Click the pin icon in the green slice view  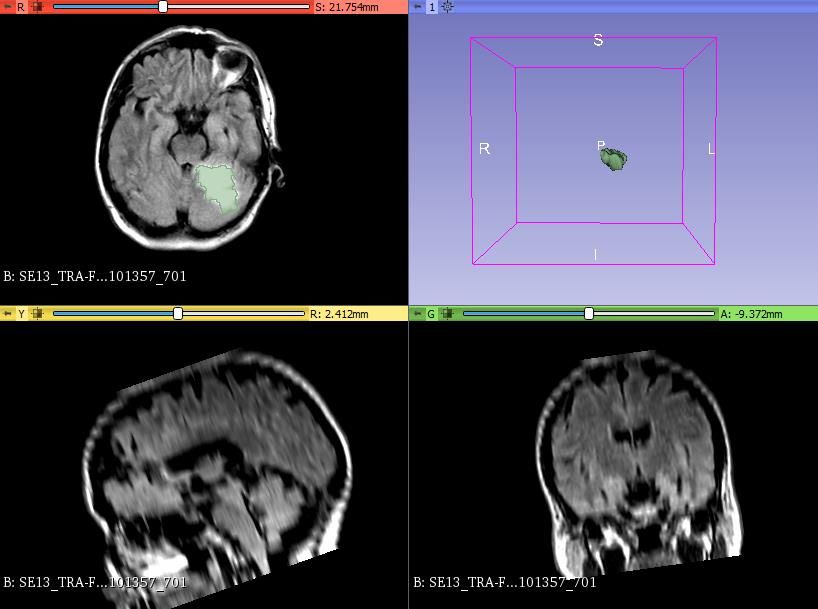417,314
